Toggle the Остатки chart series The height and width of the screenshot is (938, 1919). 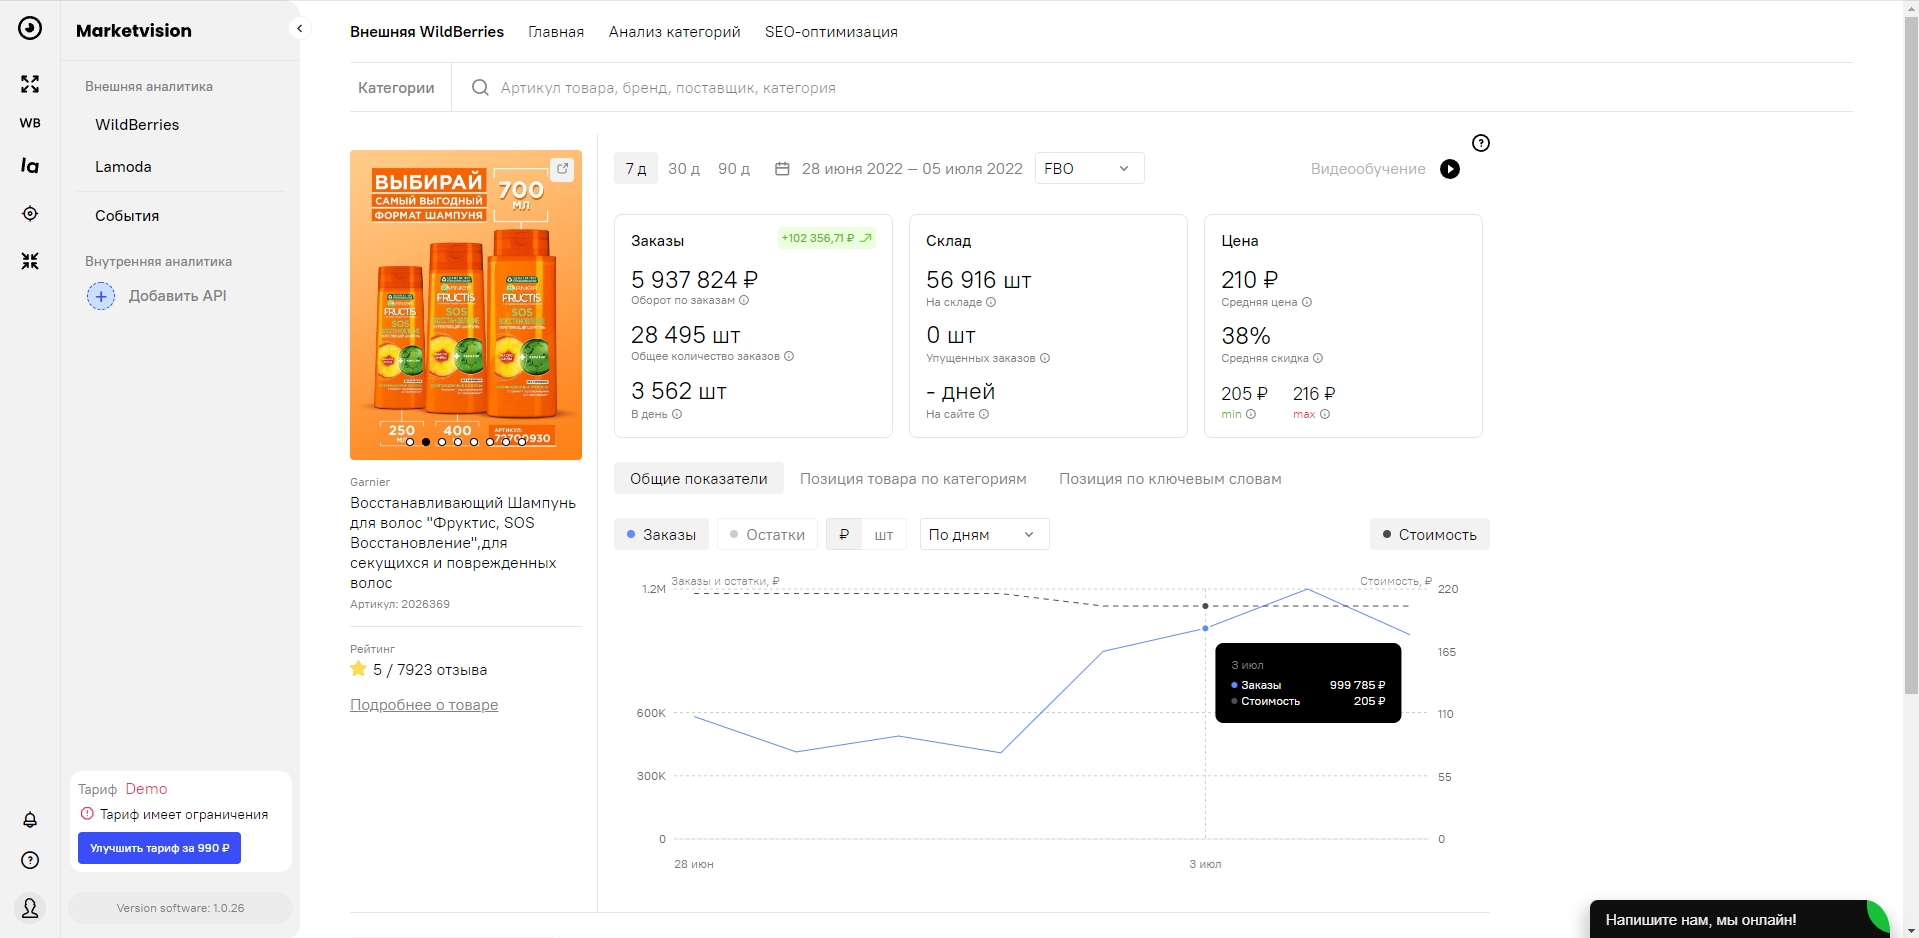coord(768,535)
